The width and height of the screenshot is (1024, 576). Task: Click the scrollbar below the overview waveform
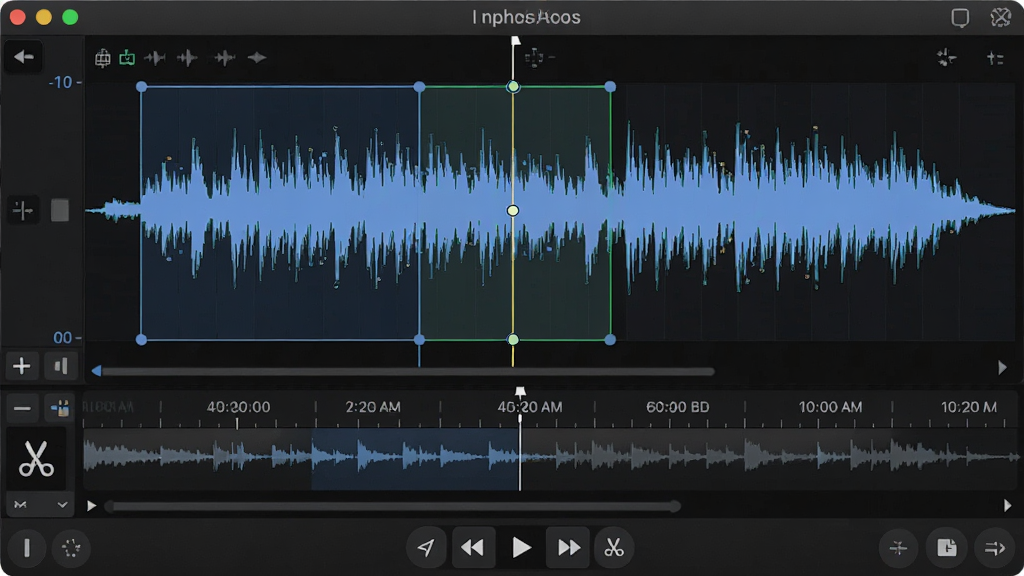[x=394, y=506]
